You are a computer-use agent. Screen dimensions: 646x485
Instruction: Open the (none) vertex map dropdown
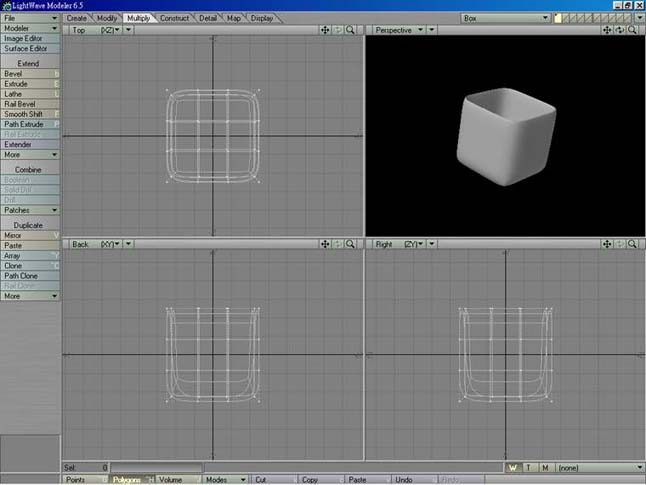[x=599, y=468]
